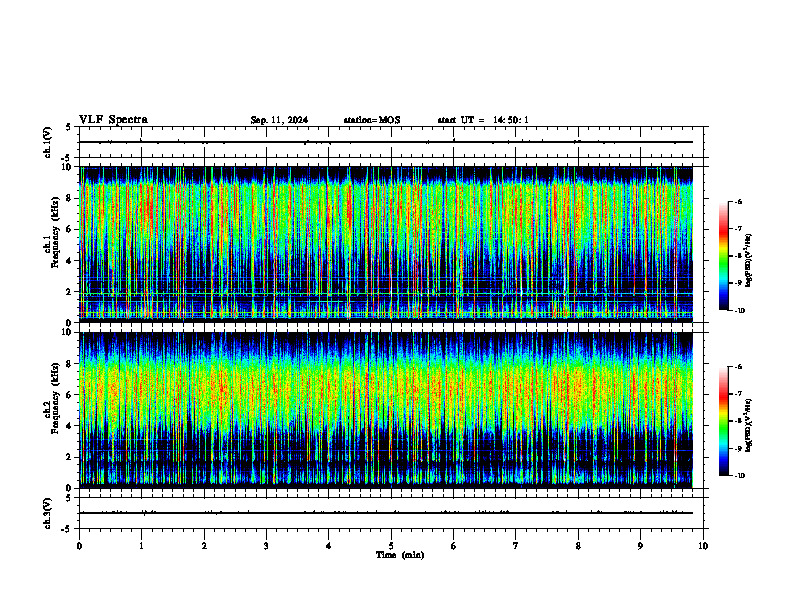Viewport: 792px width, 612px height.
Task: Click the "station=MOS" header label
Action: point(372,120)
